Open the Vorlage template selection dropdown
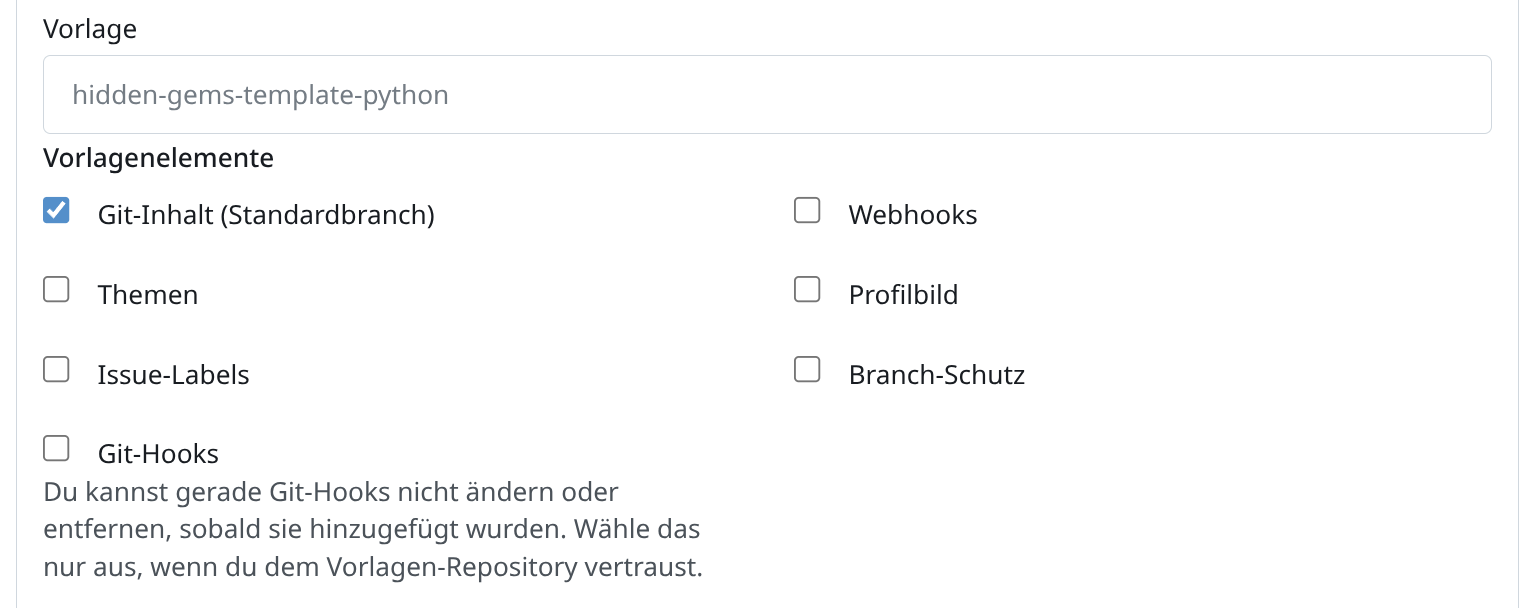 [766, 95]
